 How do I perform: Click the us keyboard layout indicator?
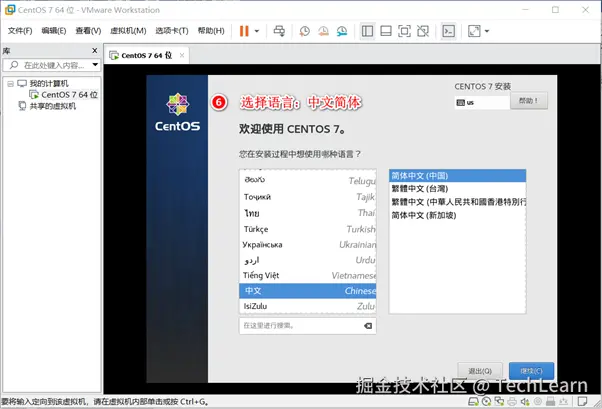click(482, 103)
